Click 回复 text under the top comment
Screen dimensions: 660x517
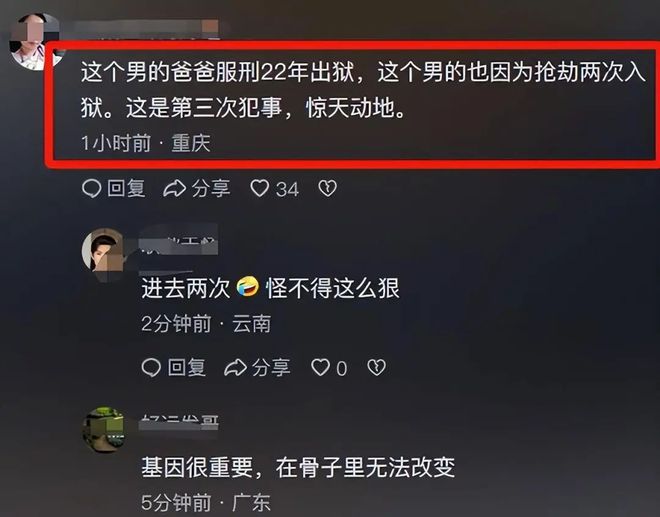point(126,189)
